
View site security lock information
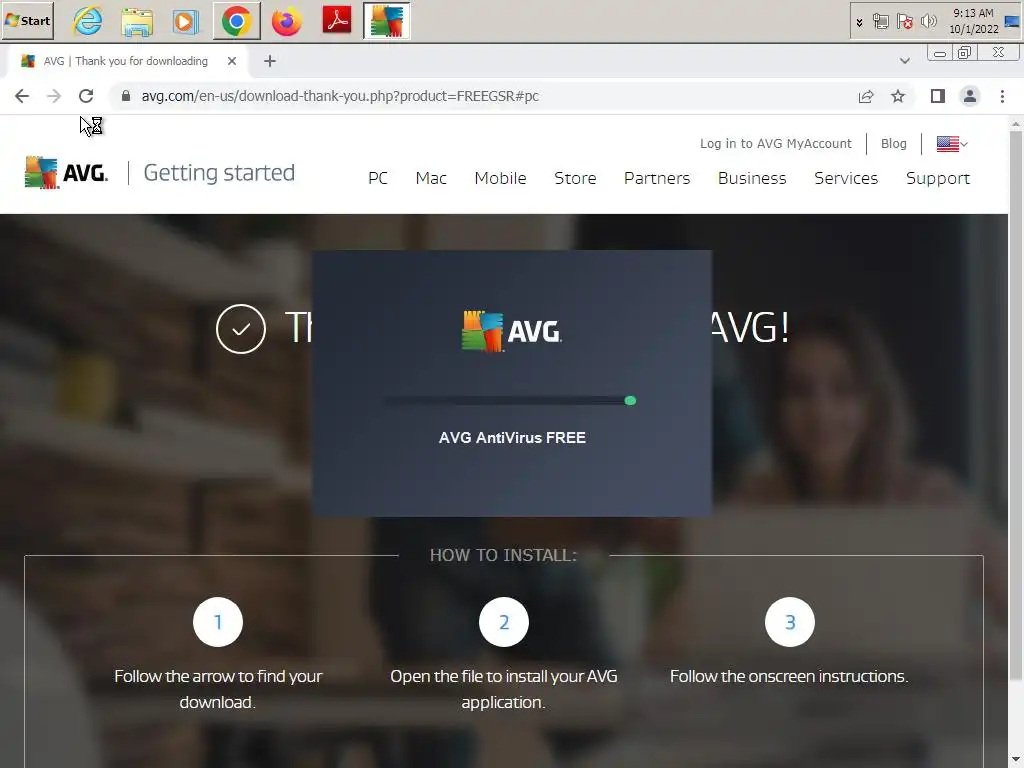126,96
